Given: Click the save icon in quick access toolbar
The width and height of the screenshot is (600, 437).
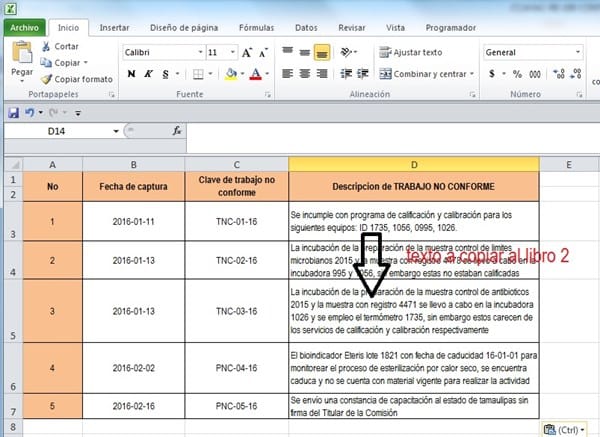Looking at the screenshot, I should point(14,113).
